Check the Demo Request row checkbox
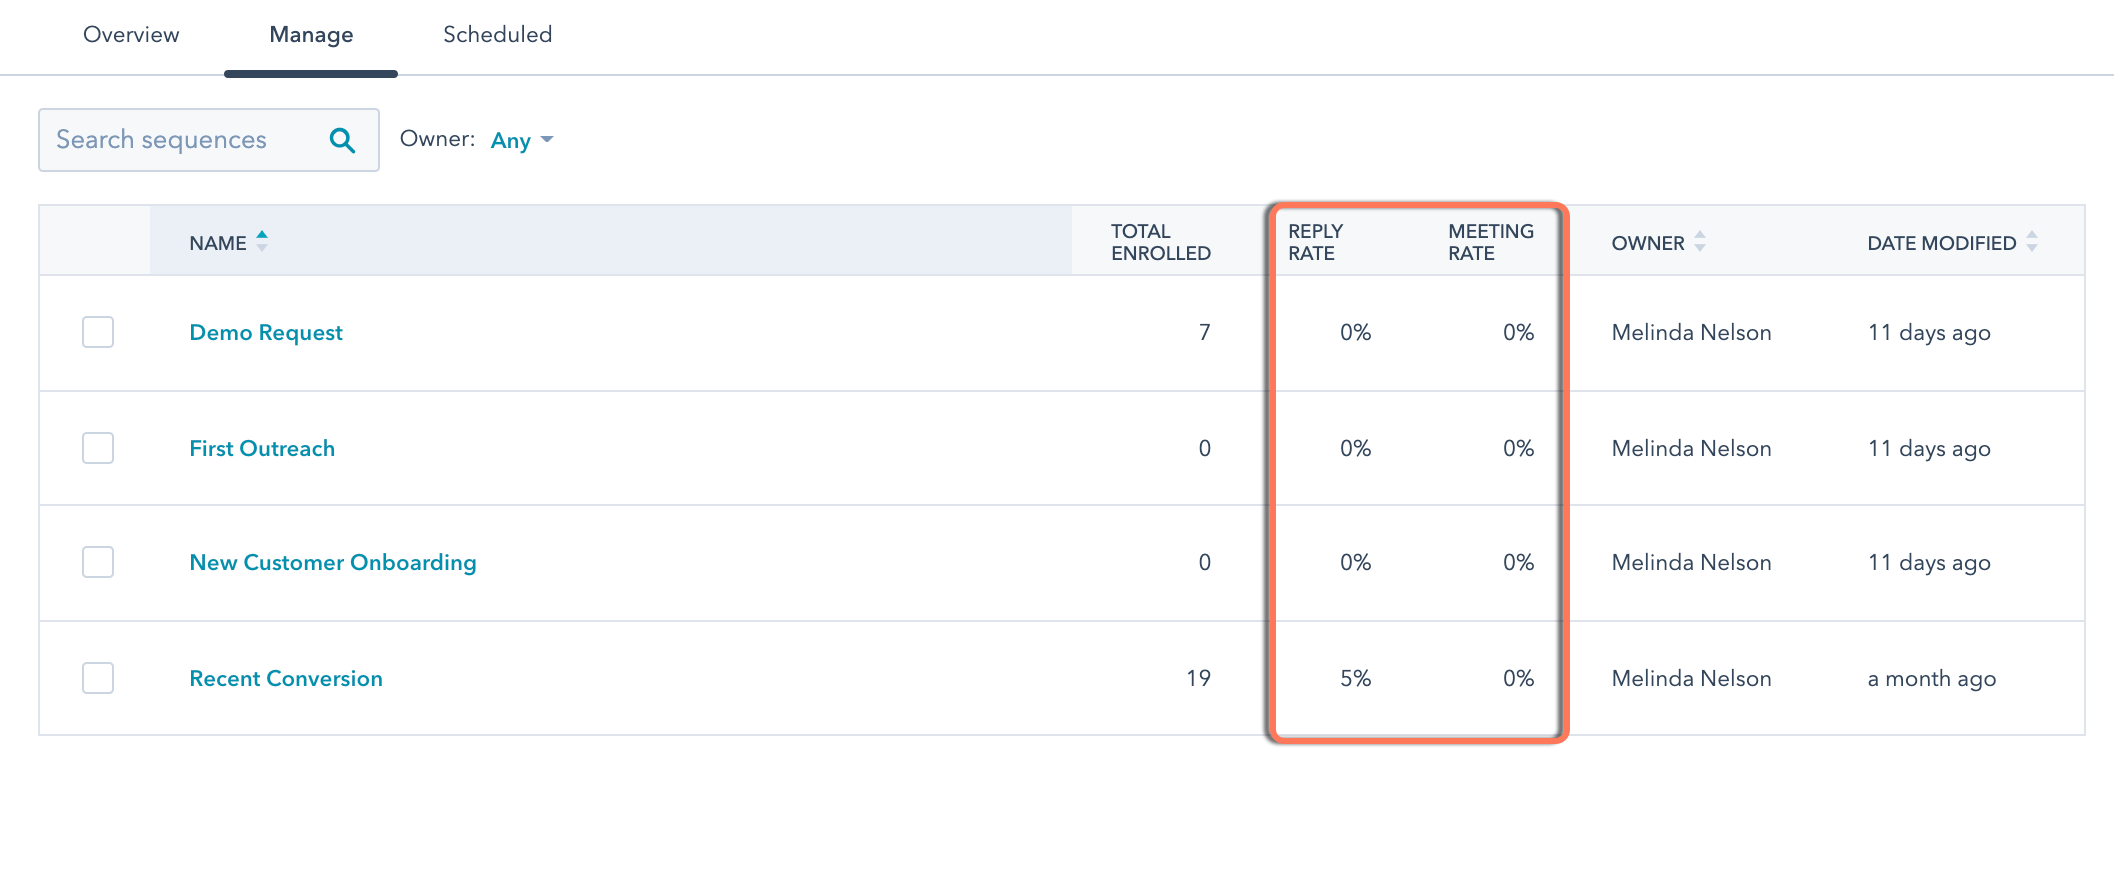 point(97,332)
